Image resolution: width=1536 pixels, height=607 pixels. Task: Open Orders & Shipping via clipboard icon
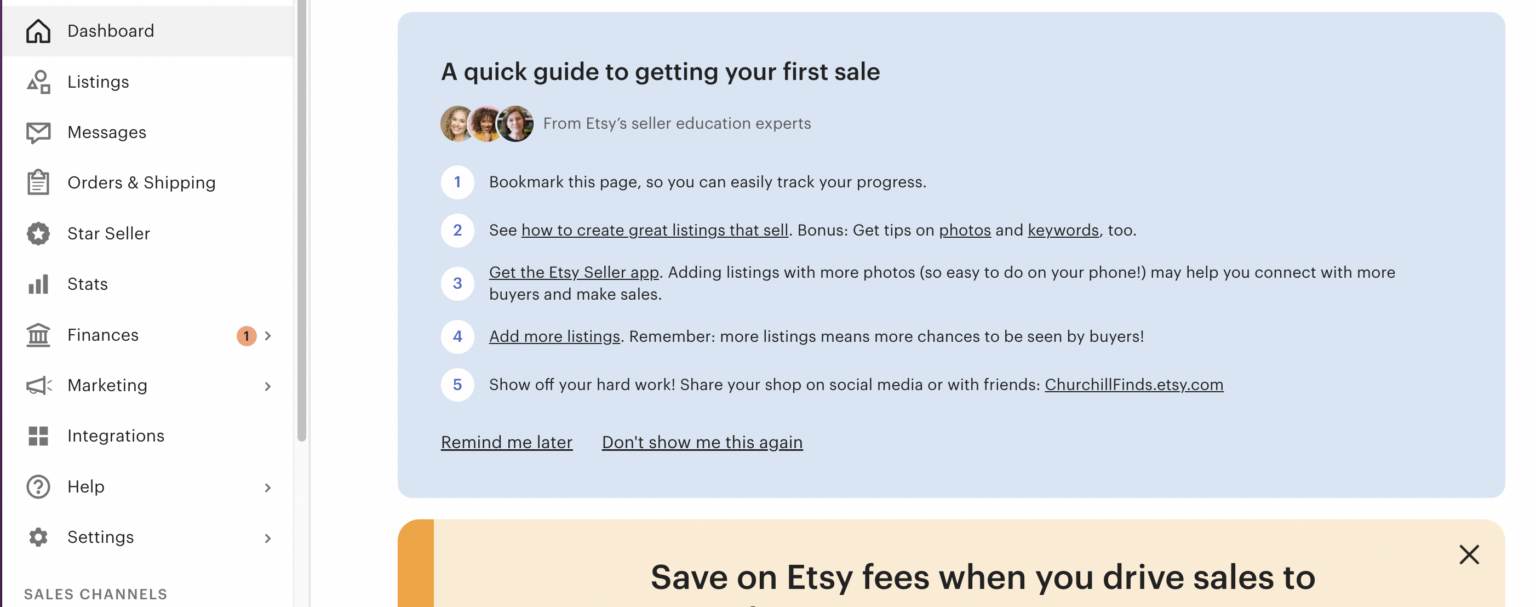pos(38,182)
